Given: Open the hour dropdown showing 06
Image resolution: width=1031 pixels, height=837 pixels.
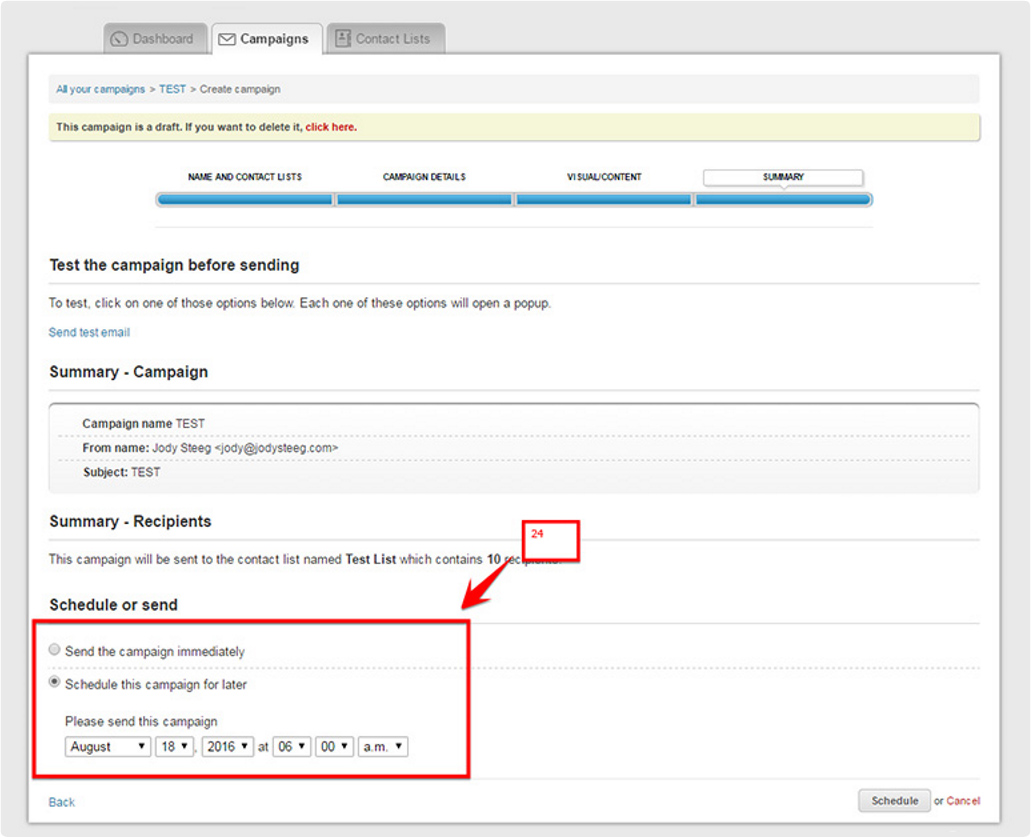Looking at the screenshot, I should [291, 746].
